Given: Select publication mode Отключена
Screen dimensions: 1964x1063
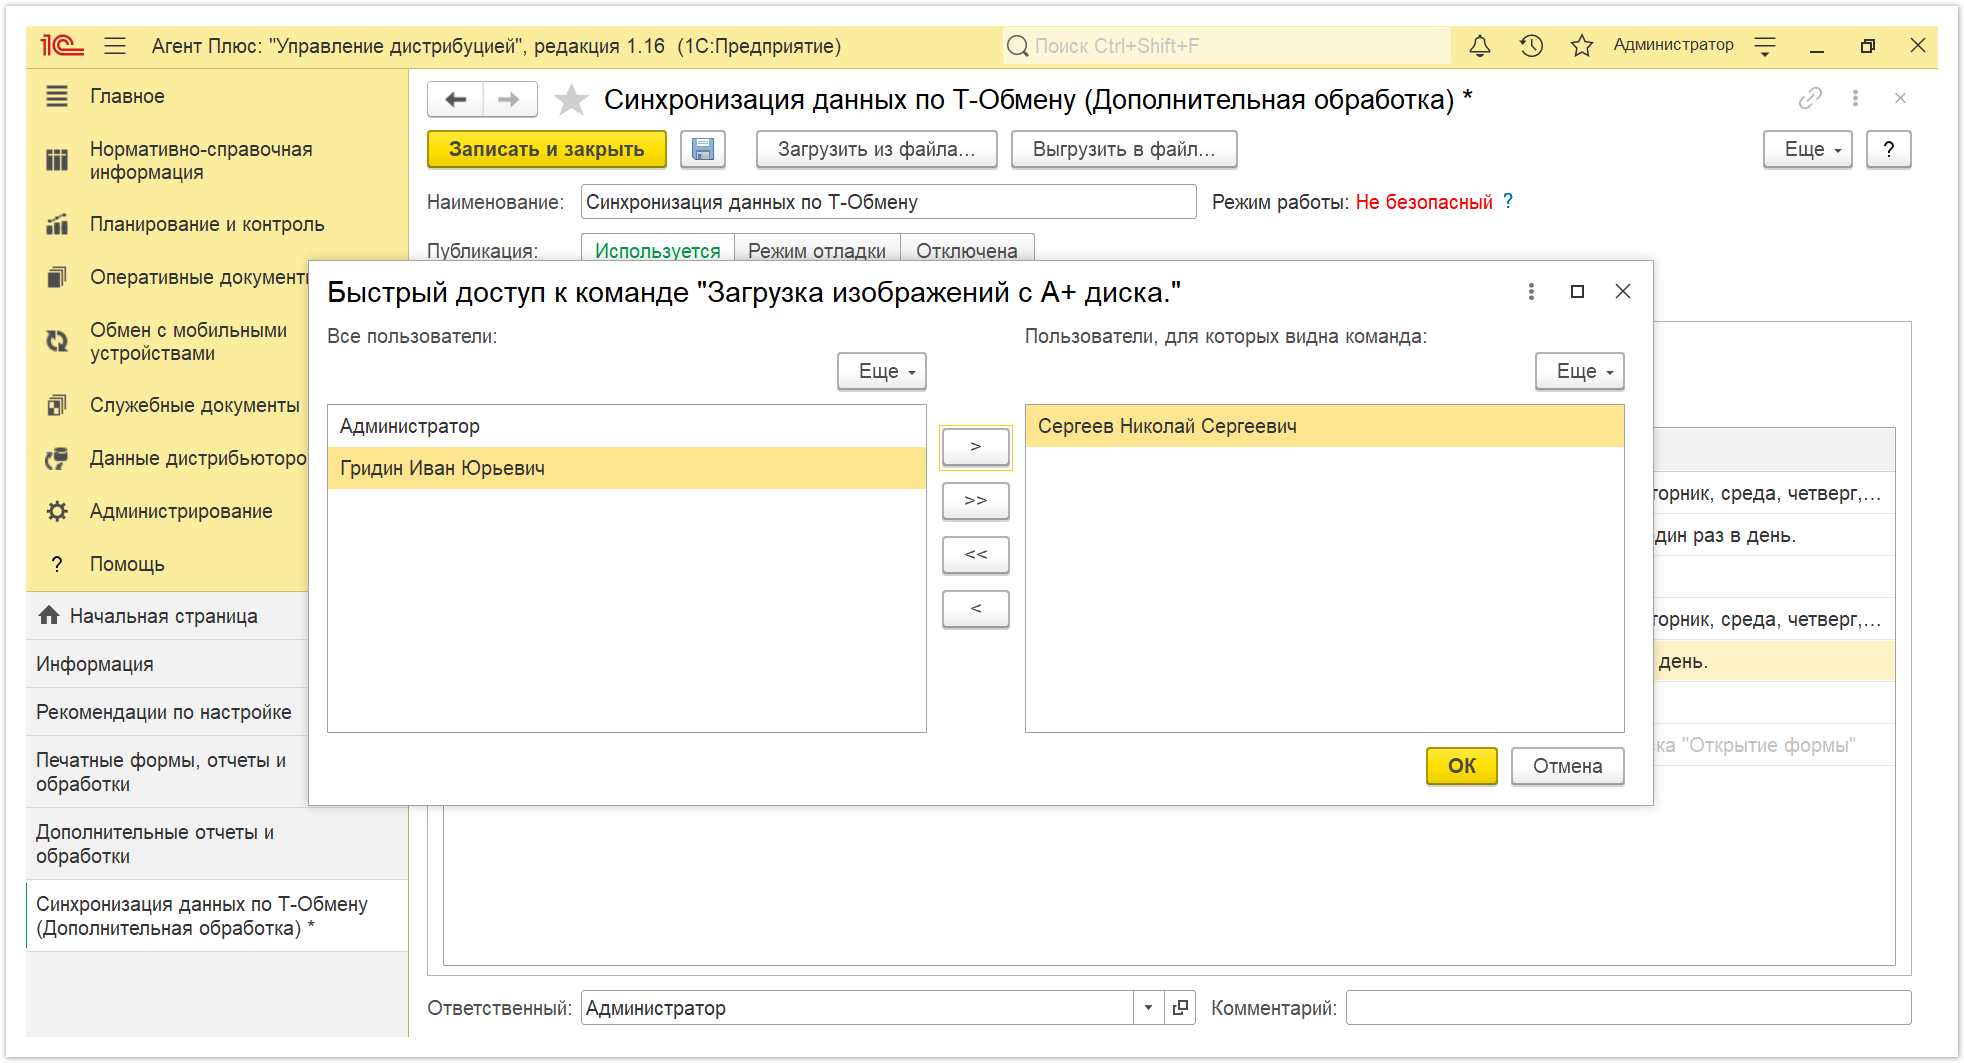Looking at the screenshot, I should pyautogui.click(x=967, y=249).
